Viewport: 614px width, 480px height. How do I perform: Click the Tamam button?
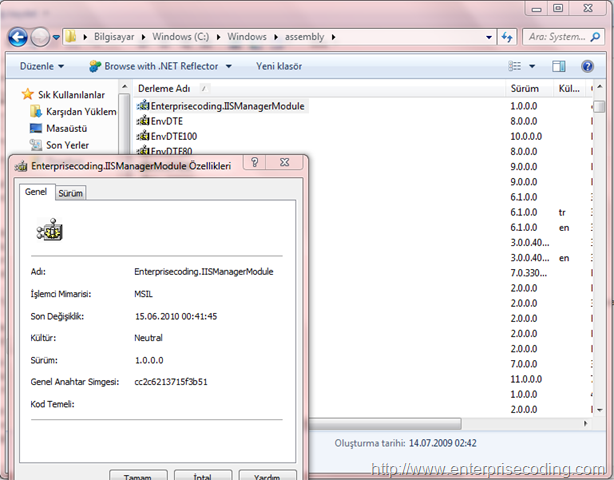[138, 475]
